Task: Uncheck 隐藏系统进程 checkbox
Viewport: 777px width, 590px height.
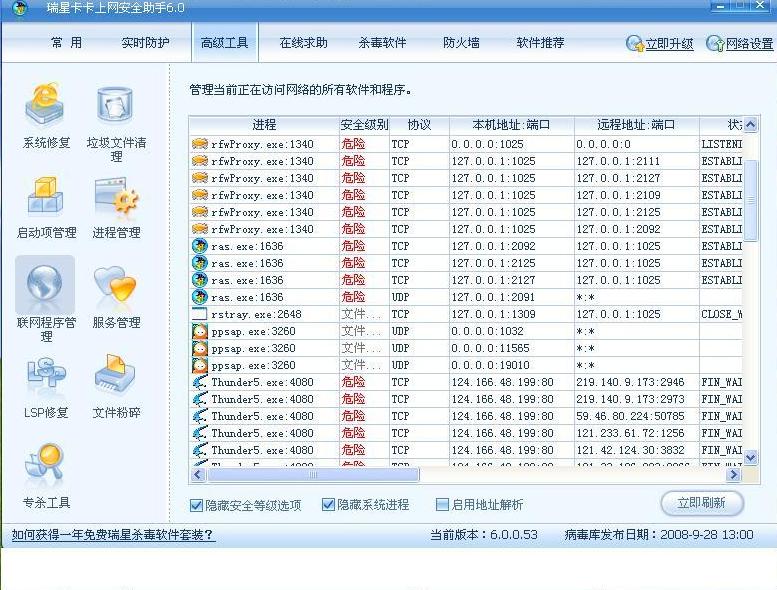Action: 328,504
